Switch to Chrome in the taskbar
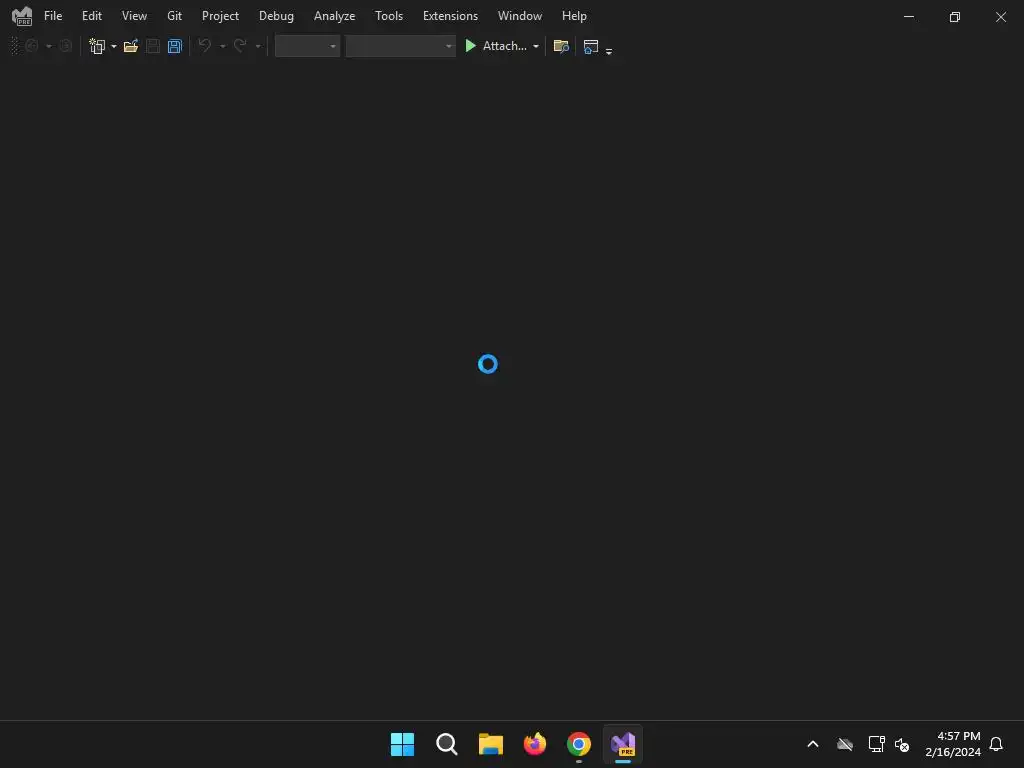Image resolution: width=1024 pixels, height=768 pixels. click(x=579, y=744)
